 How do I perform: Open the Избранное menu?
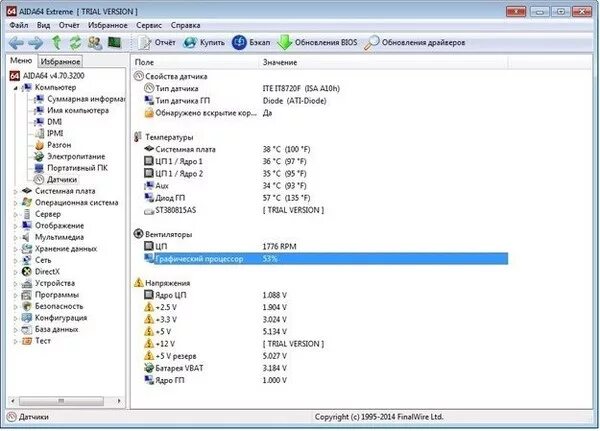click(108, 25)
